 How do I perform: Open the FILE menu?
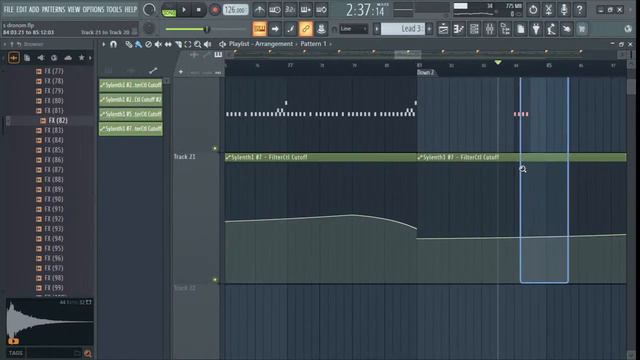coord(8,9)
